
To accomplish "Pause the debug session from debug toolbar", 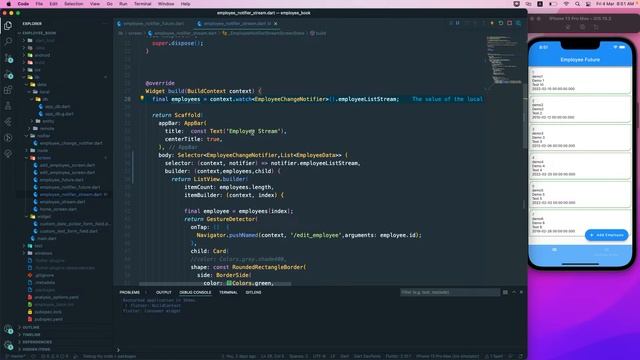I will click(458, 23).
